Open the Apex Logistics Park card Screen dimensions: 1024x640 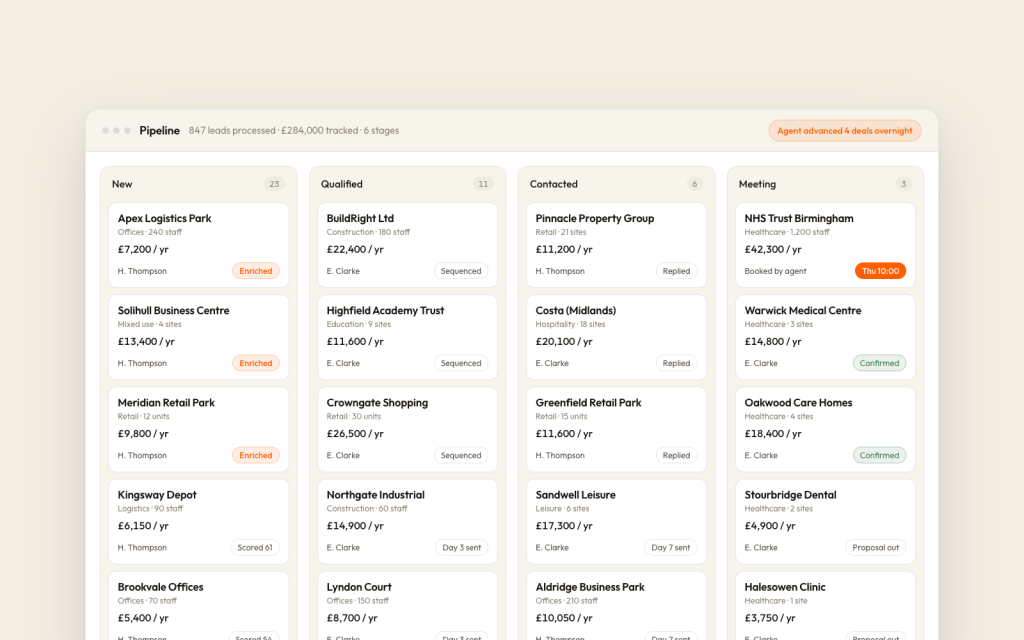pos(199,245)
